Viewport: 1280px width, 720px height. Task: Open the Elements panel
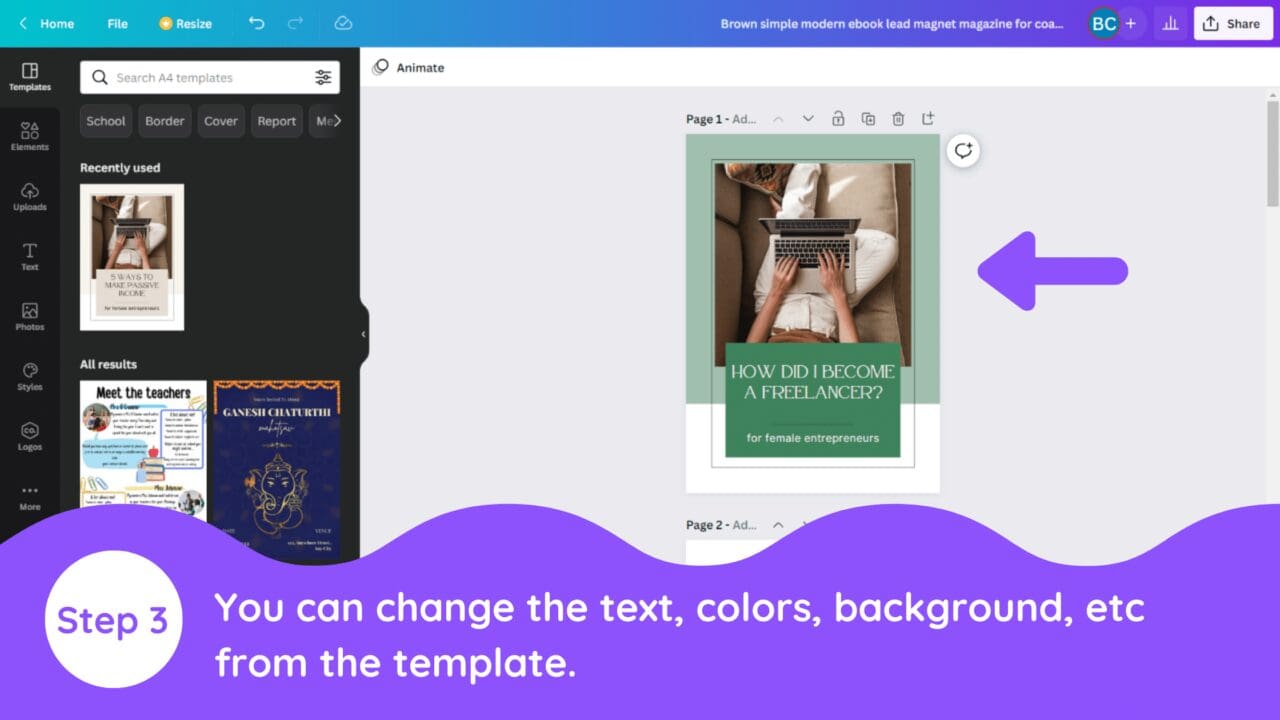(x=29, y=135)
